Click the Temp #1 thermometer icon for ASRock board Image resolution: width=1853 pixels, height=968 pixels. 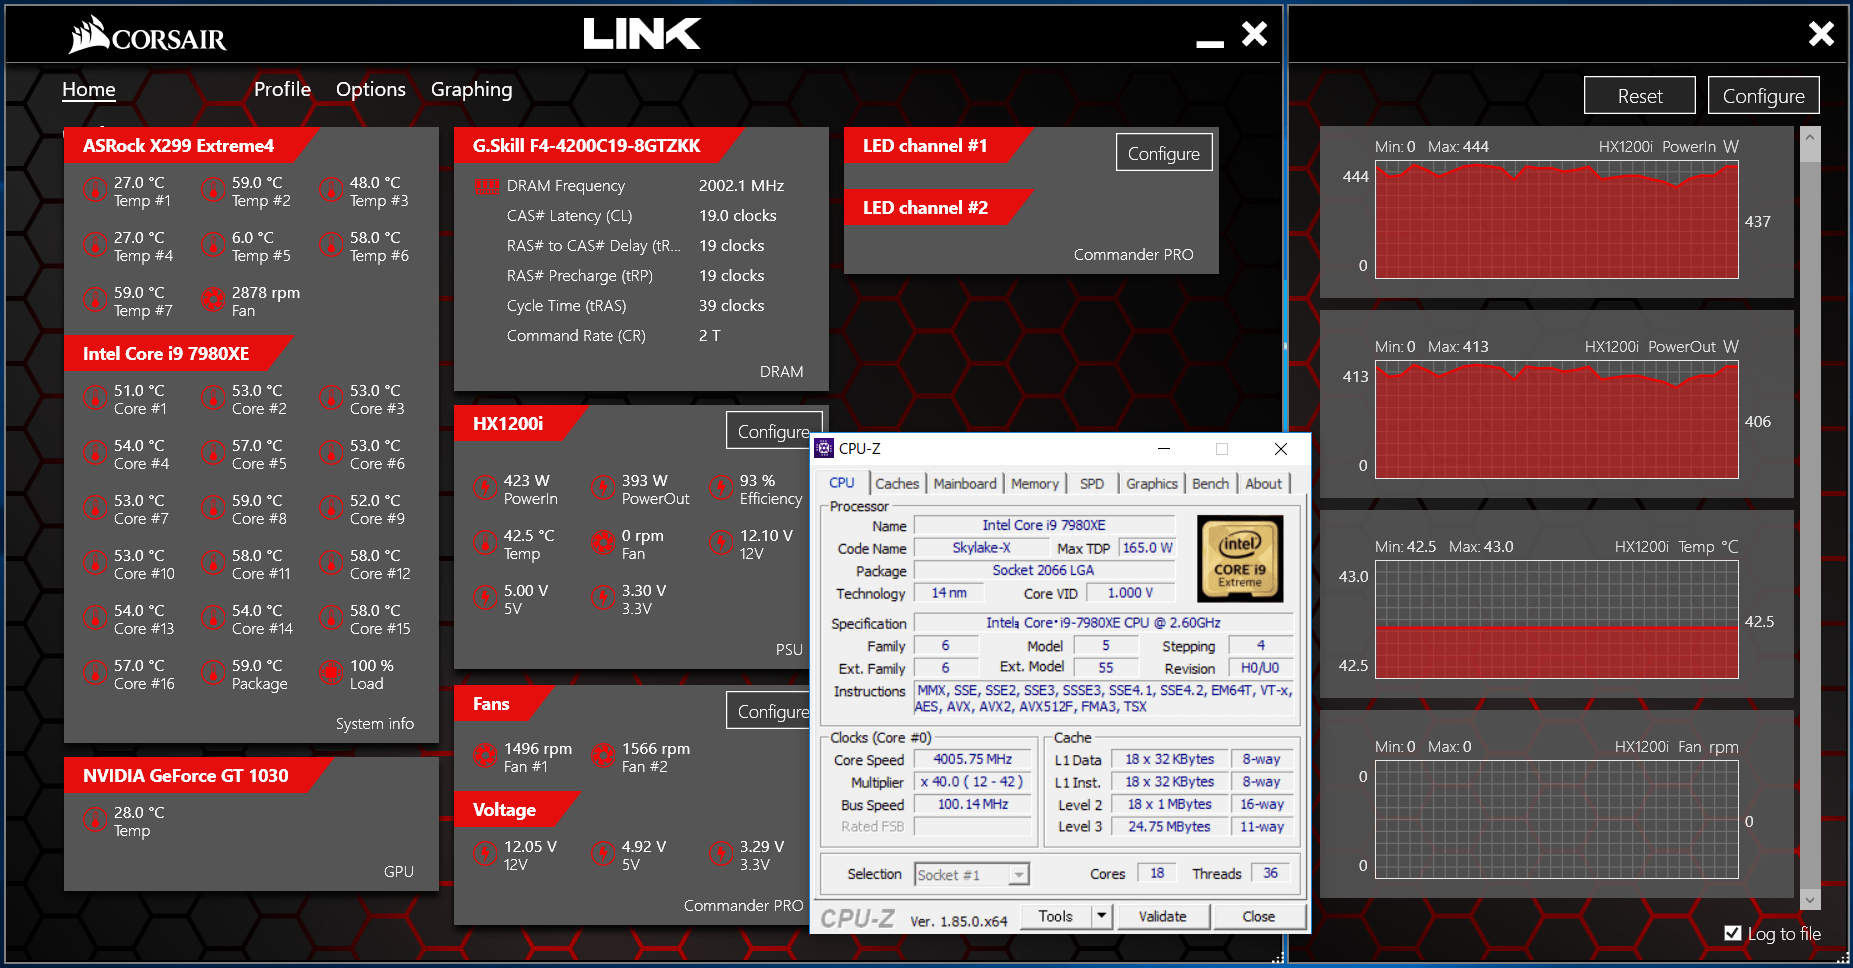pos(95,190)
